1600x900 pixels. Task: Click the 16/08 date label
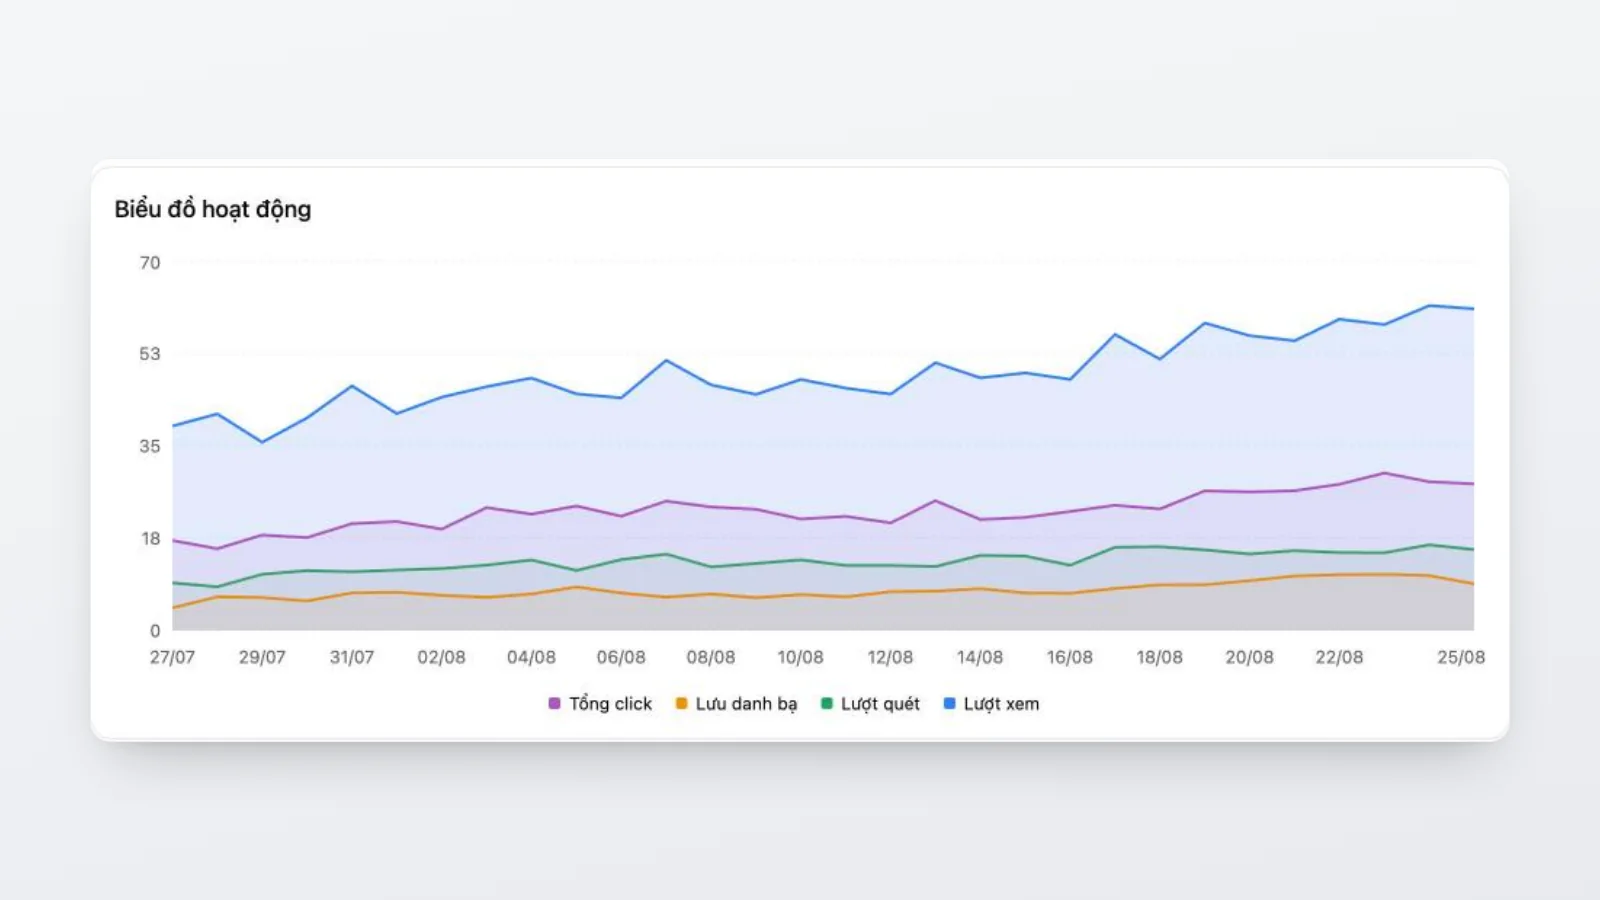[1070, 658]
